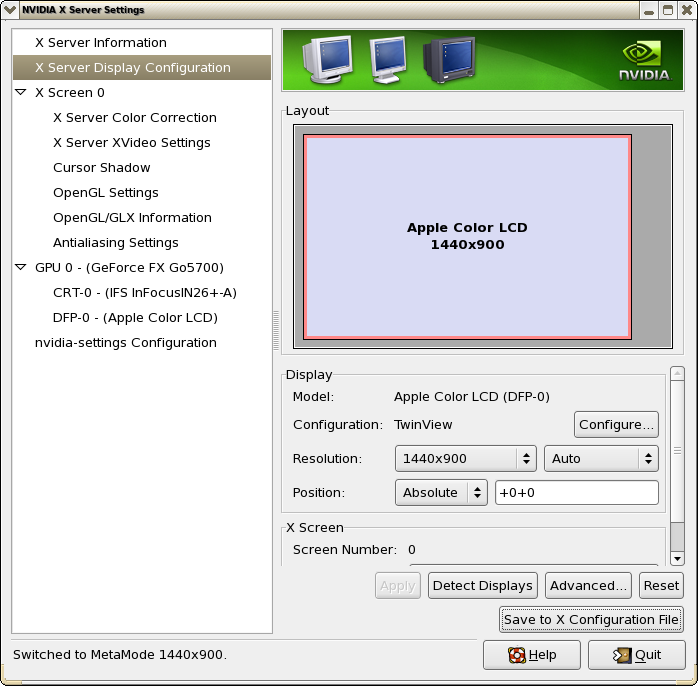Image resolution: width=698 pixels, height=686 pixels.
Task: Open the Resolution 1440x900 dropdown
Action: (x=465, y=458)
